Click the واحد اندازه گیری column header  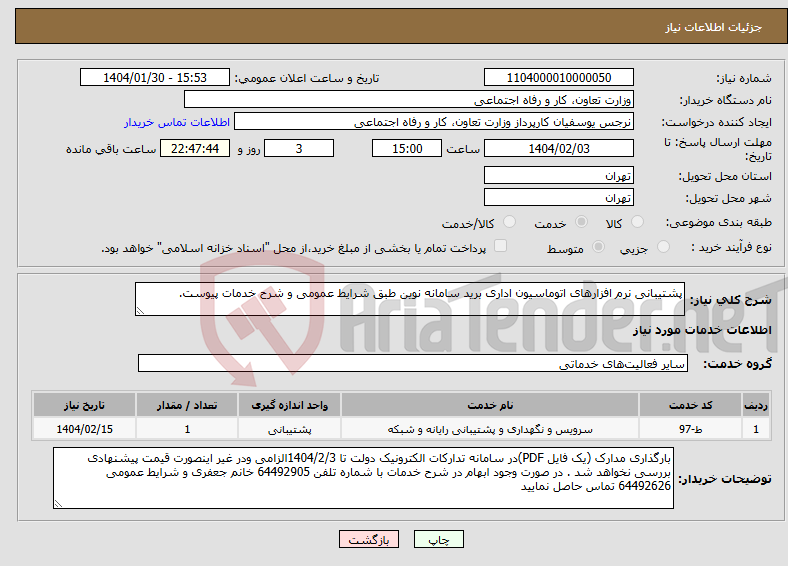(x=289, y=405)
